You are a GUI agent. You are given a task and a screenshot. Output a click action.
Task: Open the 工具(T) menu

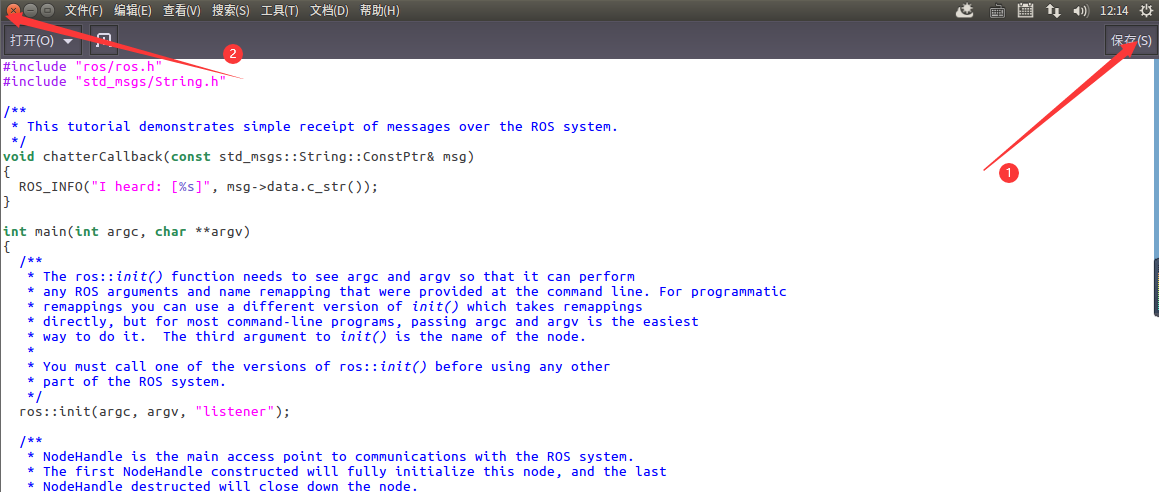tap(280, 10)
